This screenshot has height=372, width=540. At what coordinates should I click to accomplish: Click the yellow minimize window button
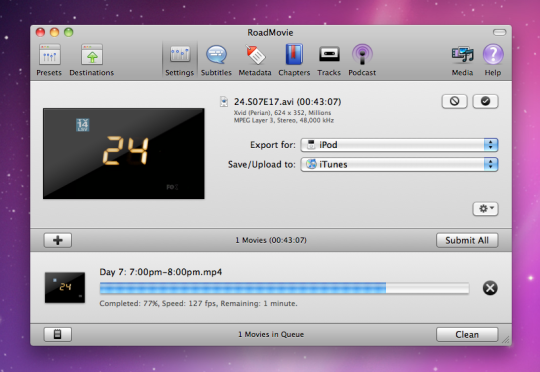(54, 32)
